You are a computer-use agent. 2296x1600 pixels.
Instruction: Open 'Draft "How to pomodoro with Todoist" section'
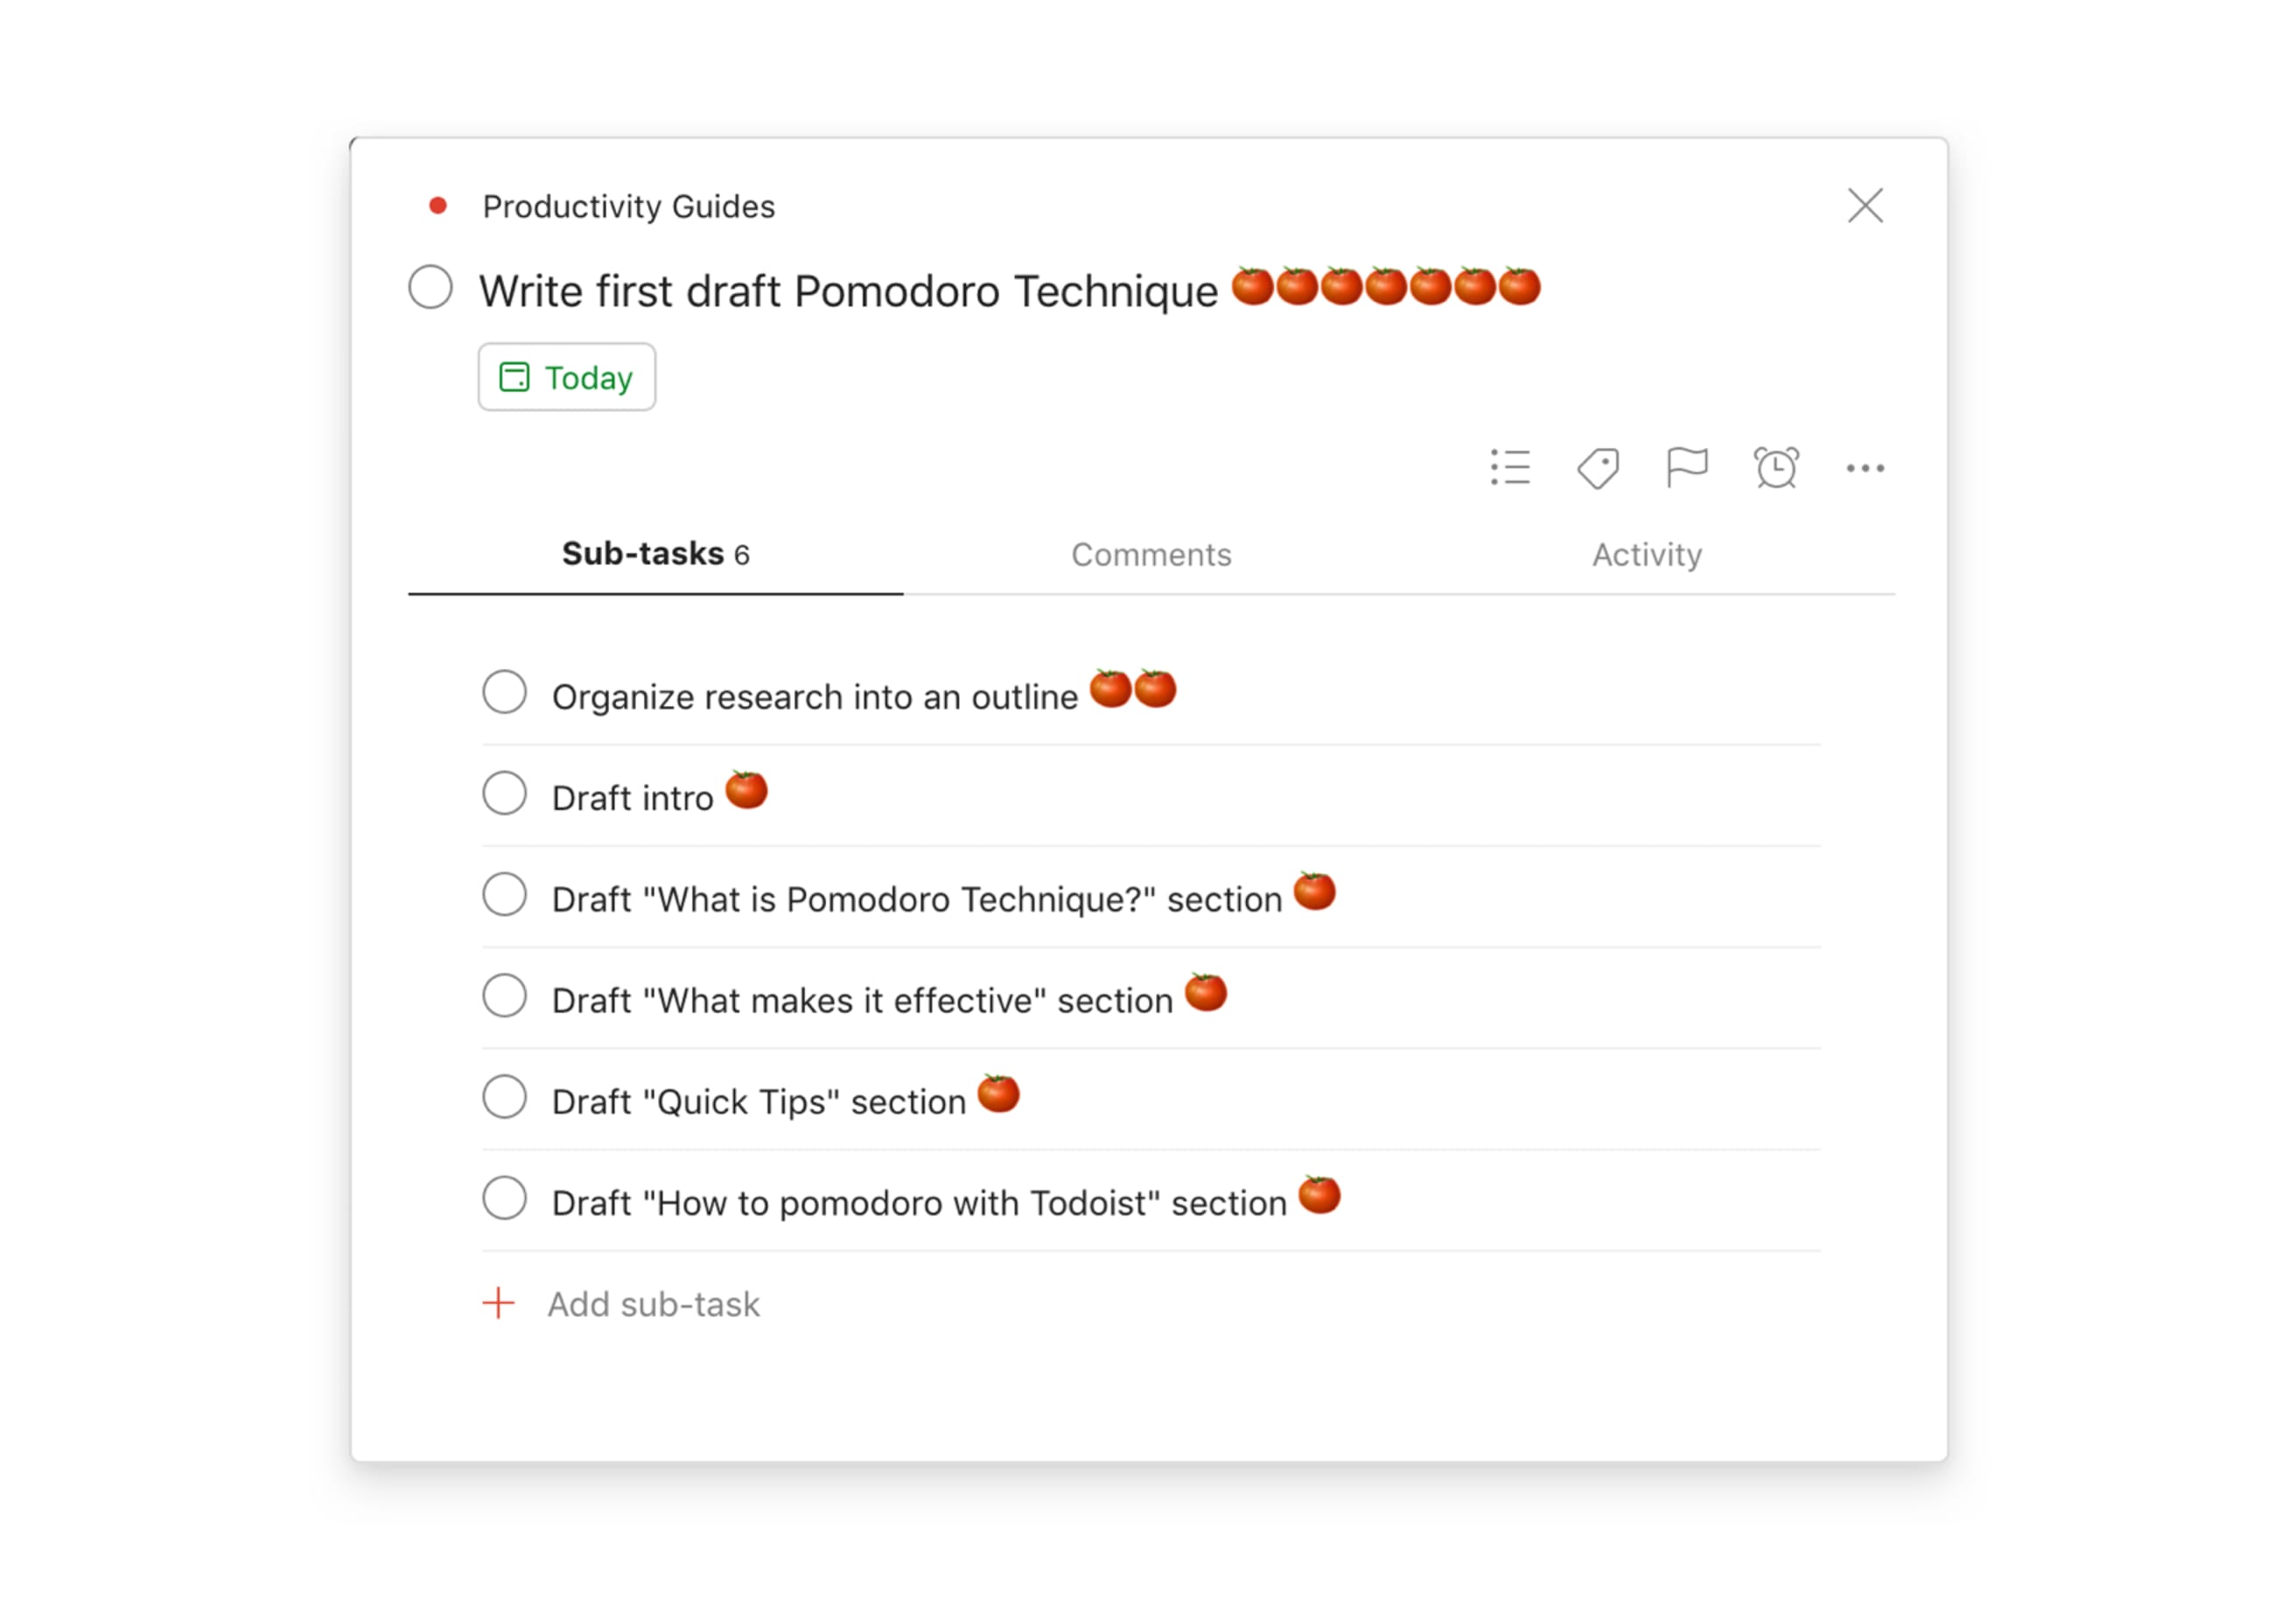click(x=919, y=1203)
